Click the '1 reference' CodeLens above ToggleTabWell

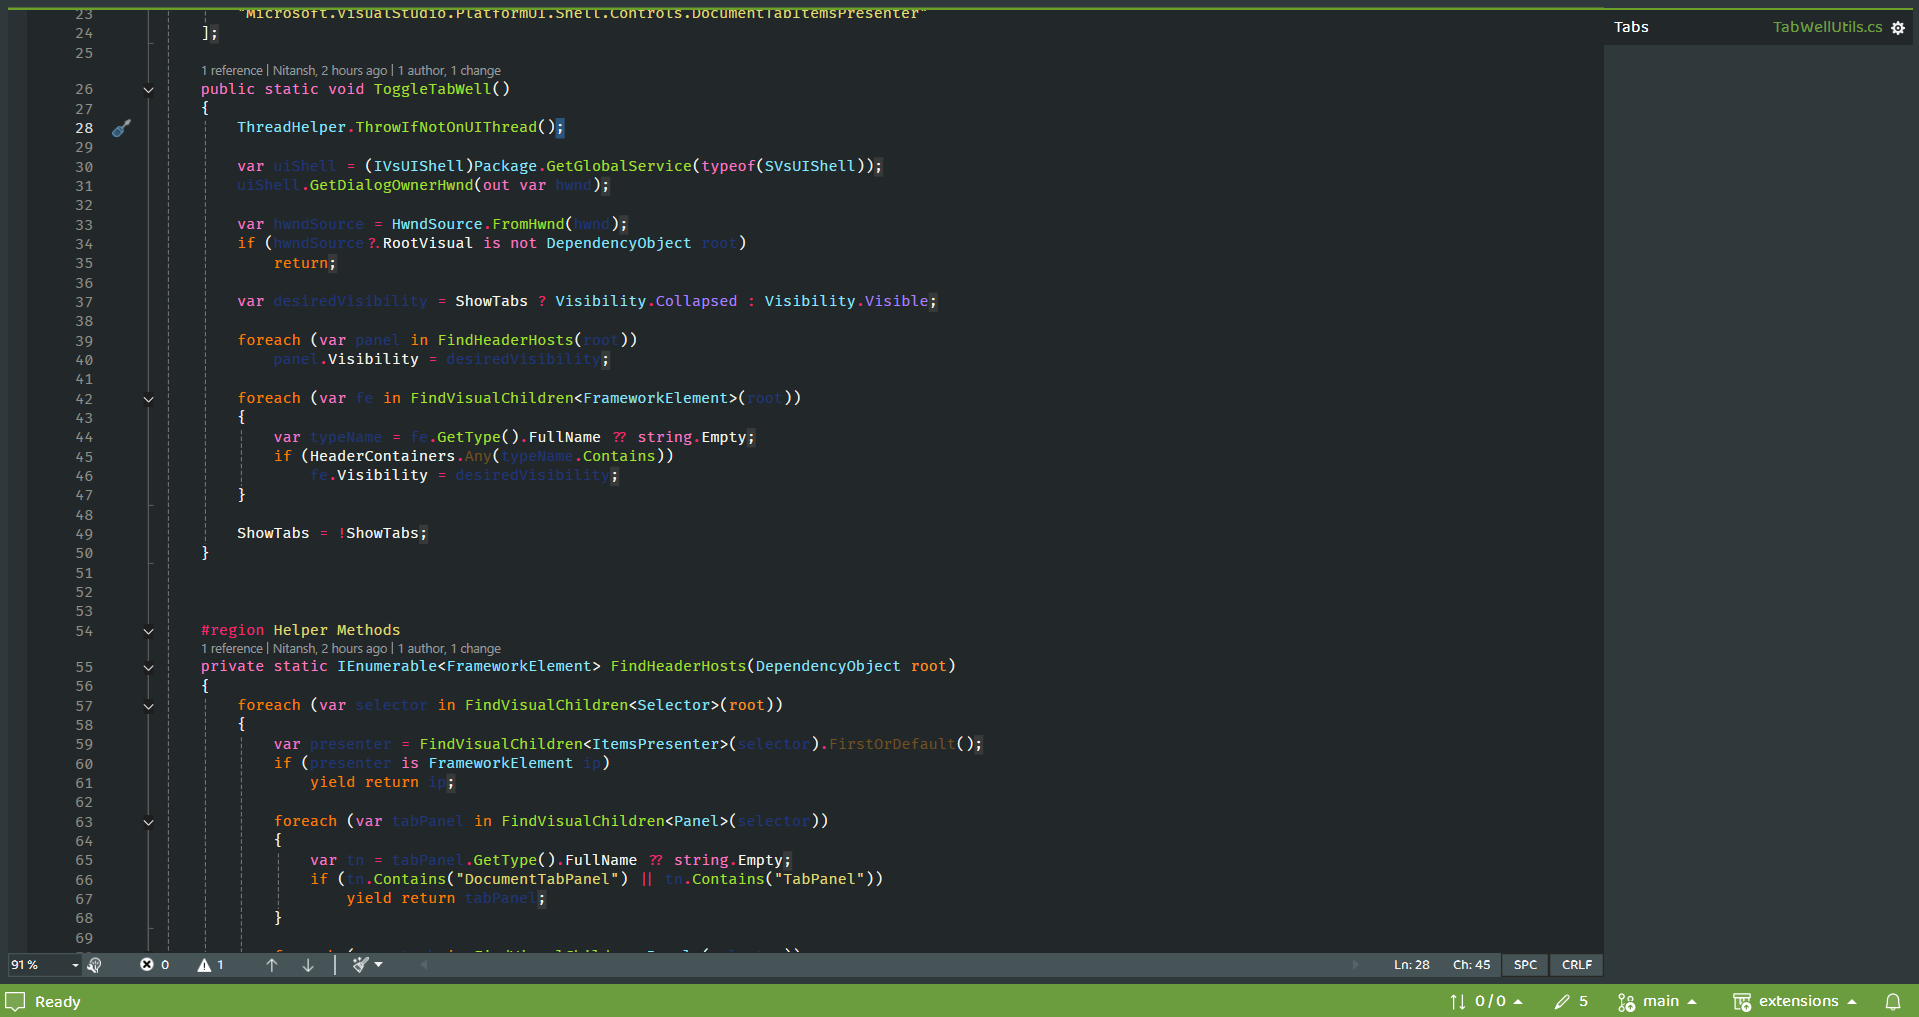(232, 71)
